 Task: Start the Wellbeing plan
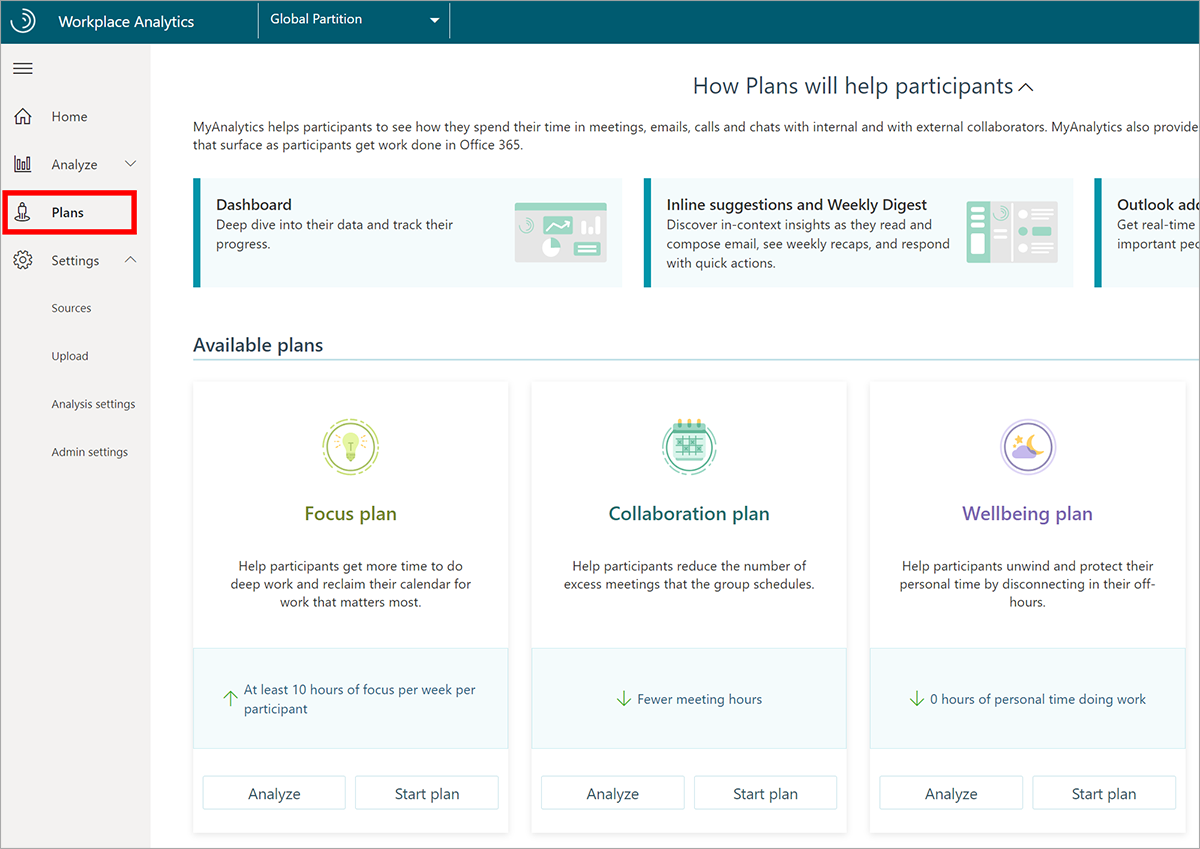pyautogui.click(x=1104, y=793)
